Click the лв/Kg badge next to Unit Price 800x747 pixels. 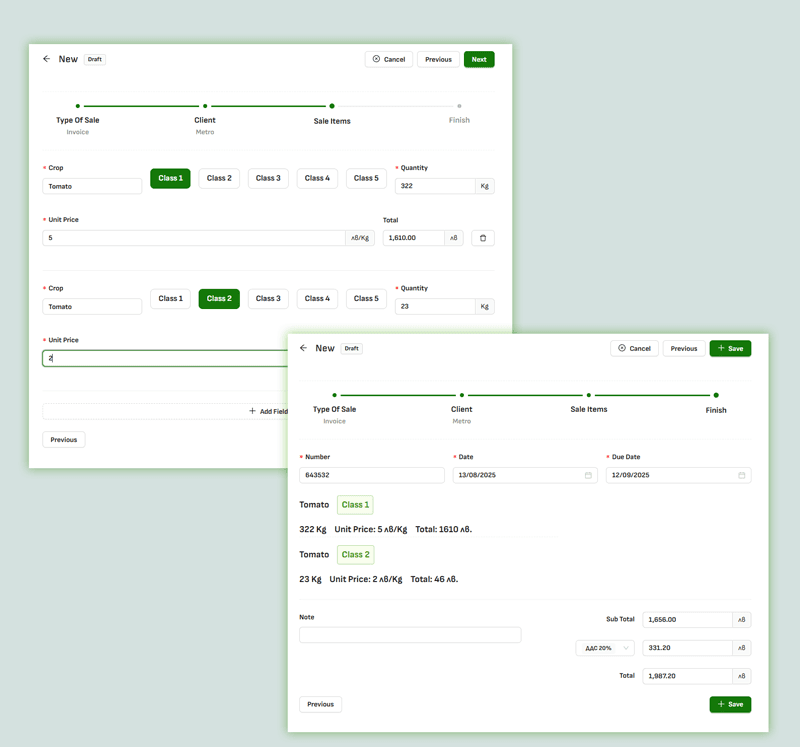coord(359,237)
